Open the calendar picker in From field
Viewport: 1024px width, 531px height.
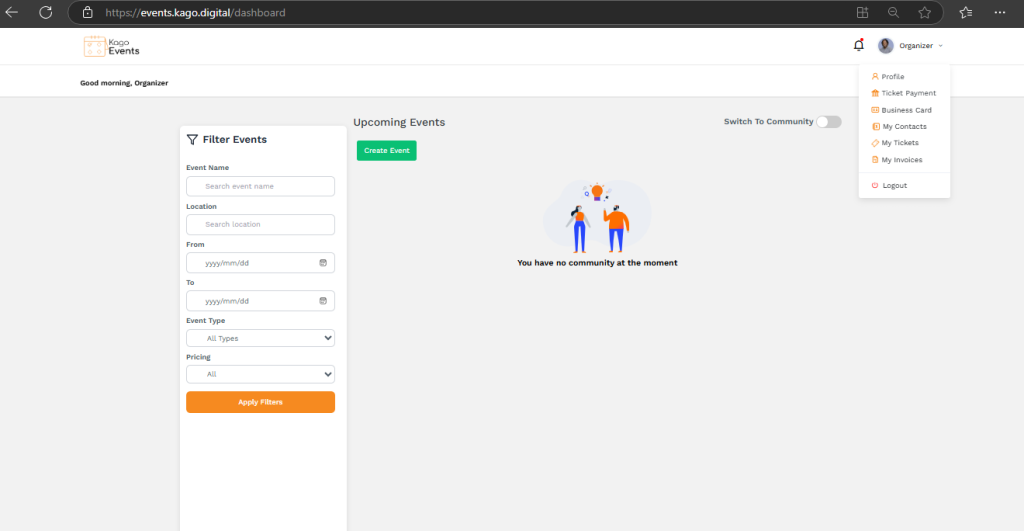coord(323,263)
